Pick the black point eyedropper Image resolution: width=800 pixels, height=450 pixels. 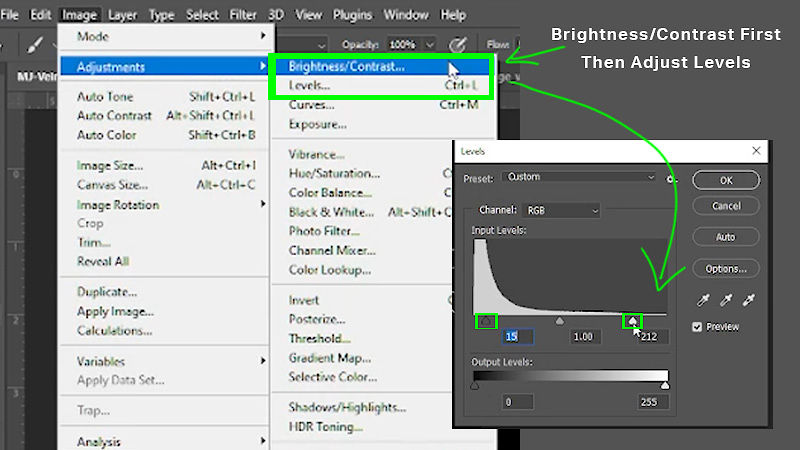coord(703,300)
